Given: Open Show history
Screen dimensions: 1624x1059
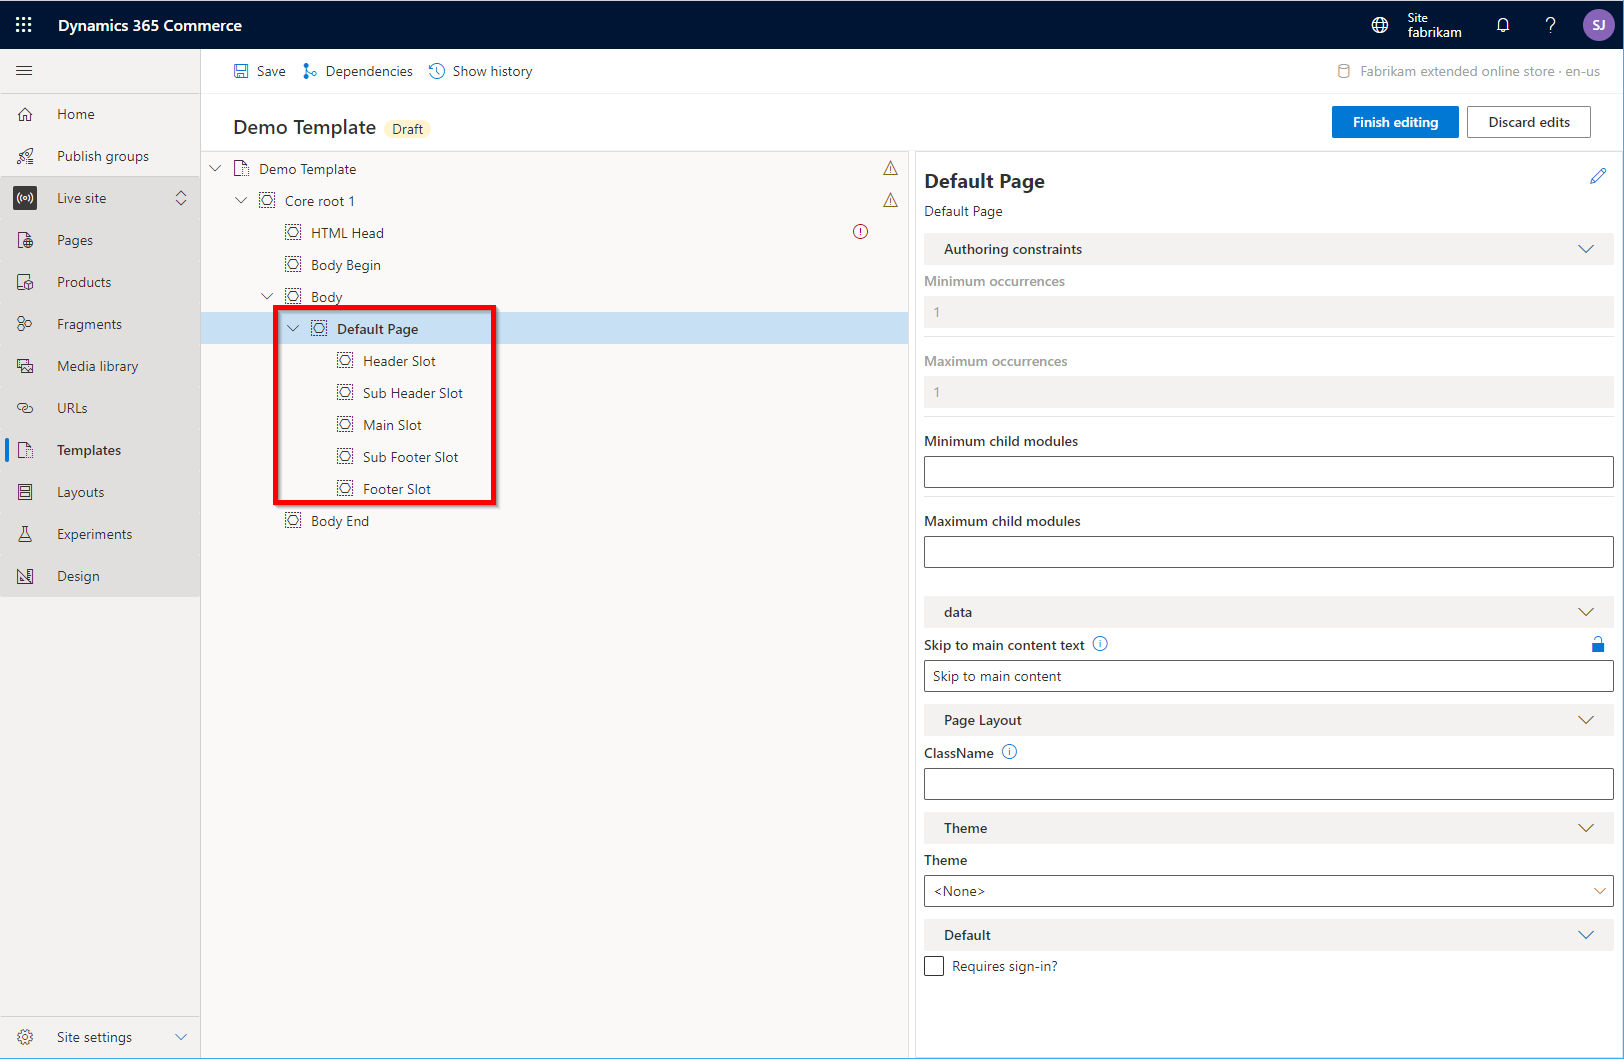Looking at the screenshot, I should pos(480,70).
